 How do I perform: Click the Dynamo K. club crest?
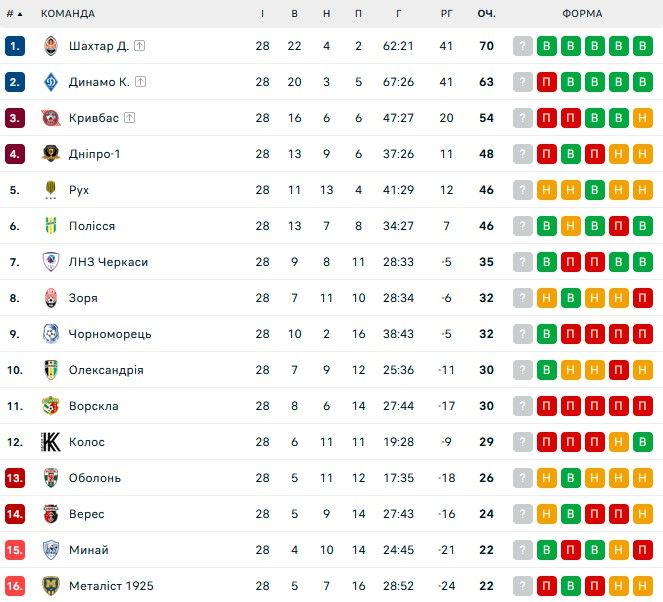tap(51, 82)
